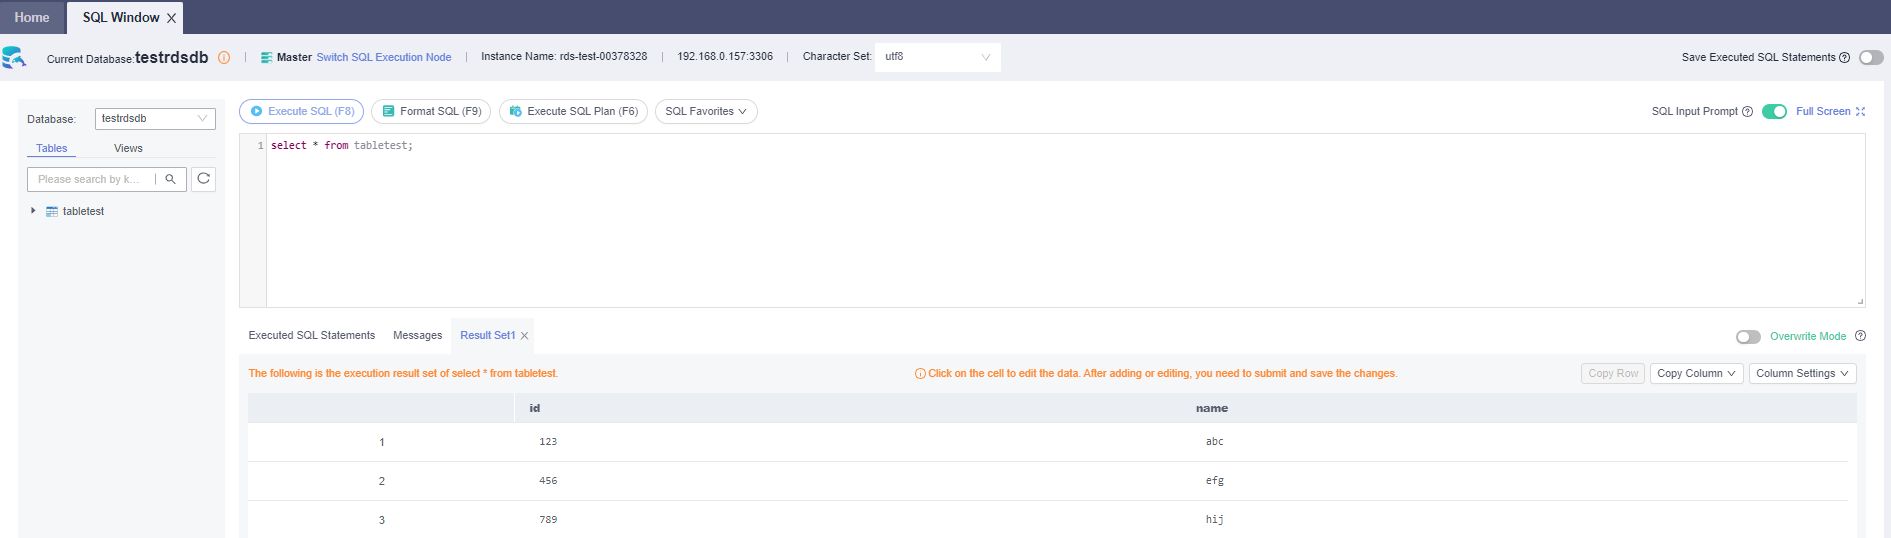This screenshot has width=1891, height=538.
Task: Click the refresh tables icon button
Action: click(204, 179)
